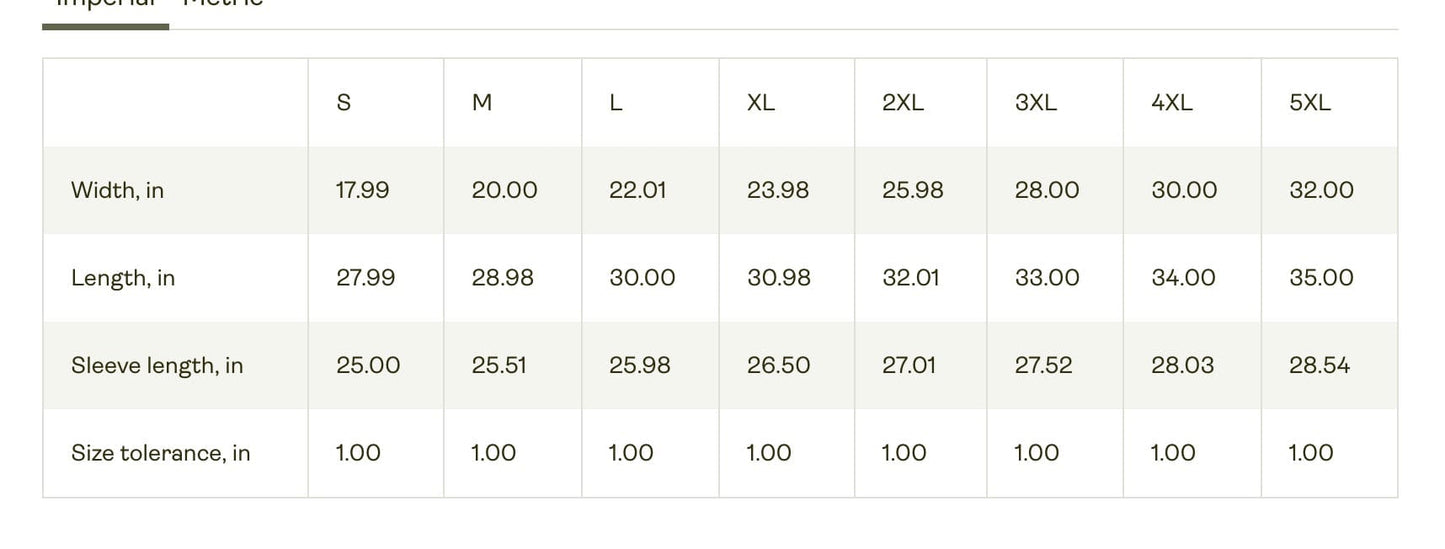Select the 28.98 length cell for M
Image resolution: width=1445 pixels, height=549 pixels.
(503, 278)
